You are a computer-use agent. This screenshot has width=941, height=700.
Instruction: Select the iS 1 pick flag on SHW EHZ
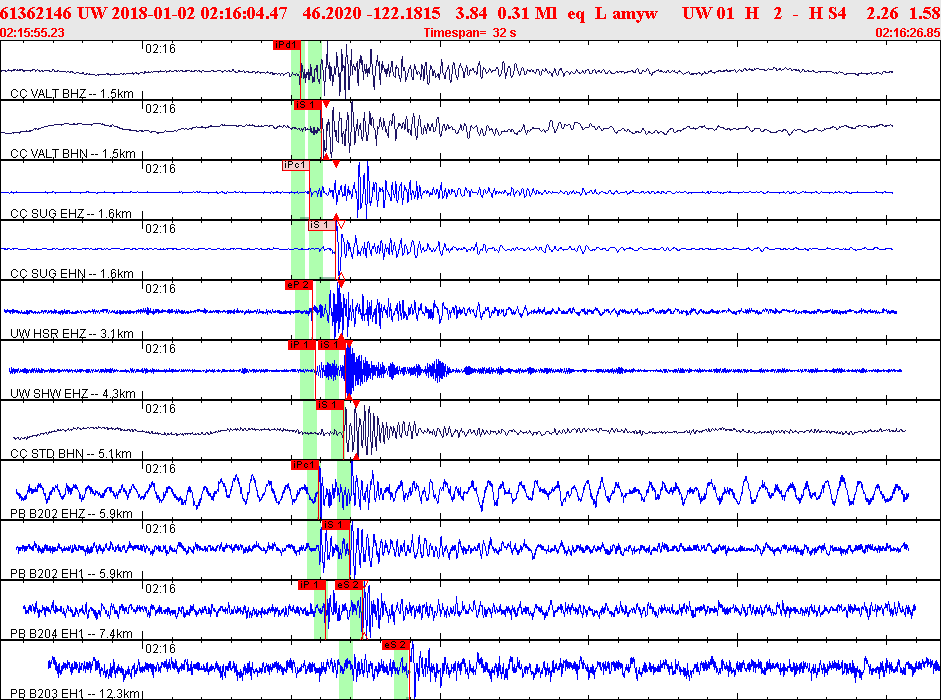pyautogui.click(x=331, y=345)
